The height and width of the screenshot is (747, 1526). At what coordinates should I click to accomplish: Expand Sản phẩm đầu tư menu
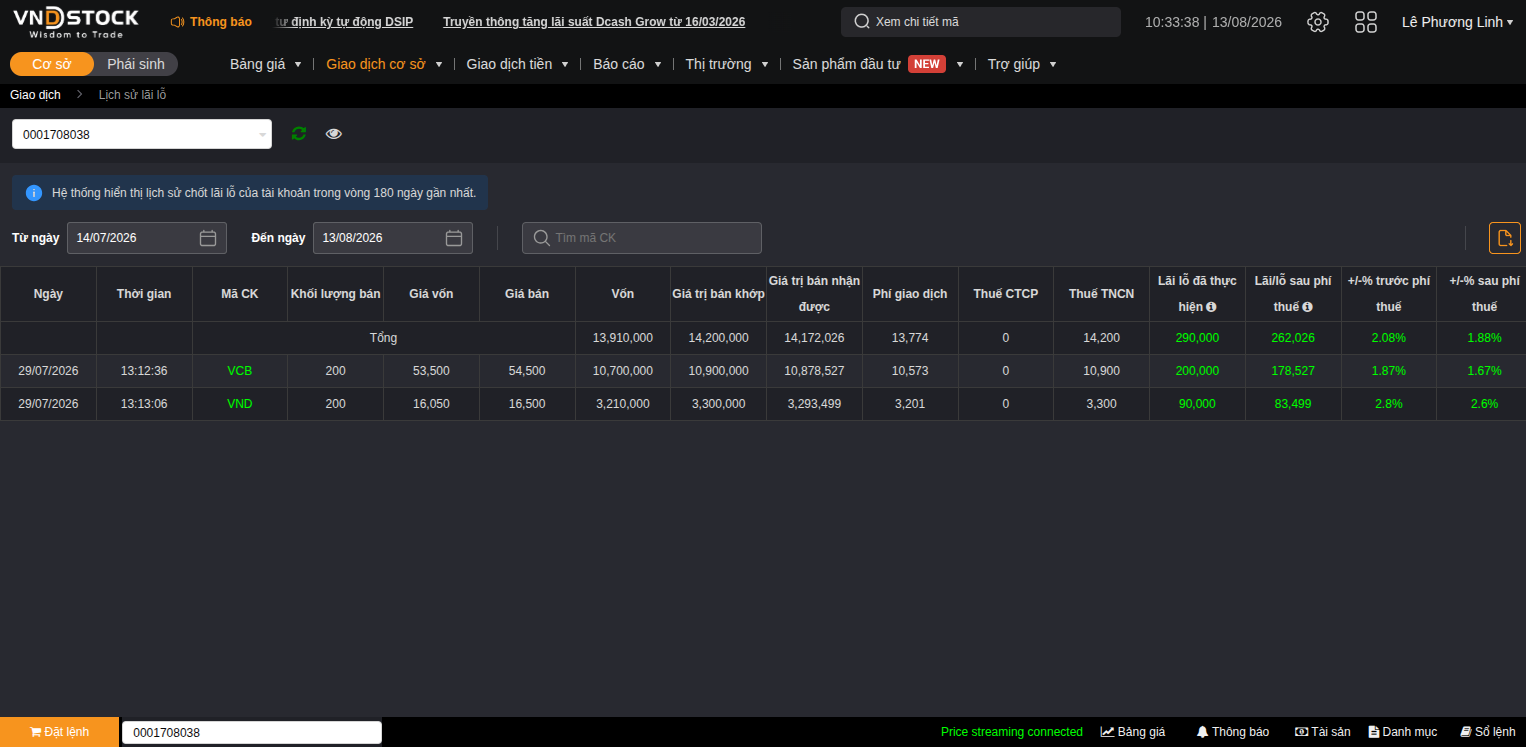tap(878, 64)
